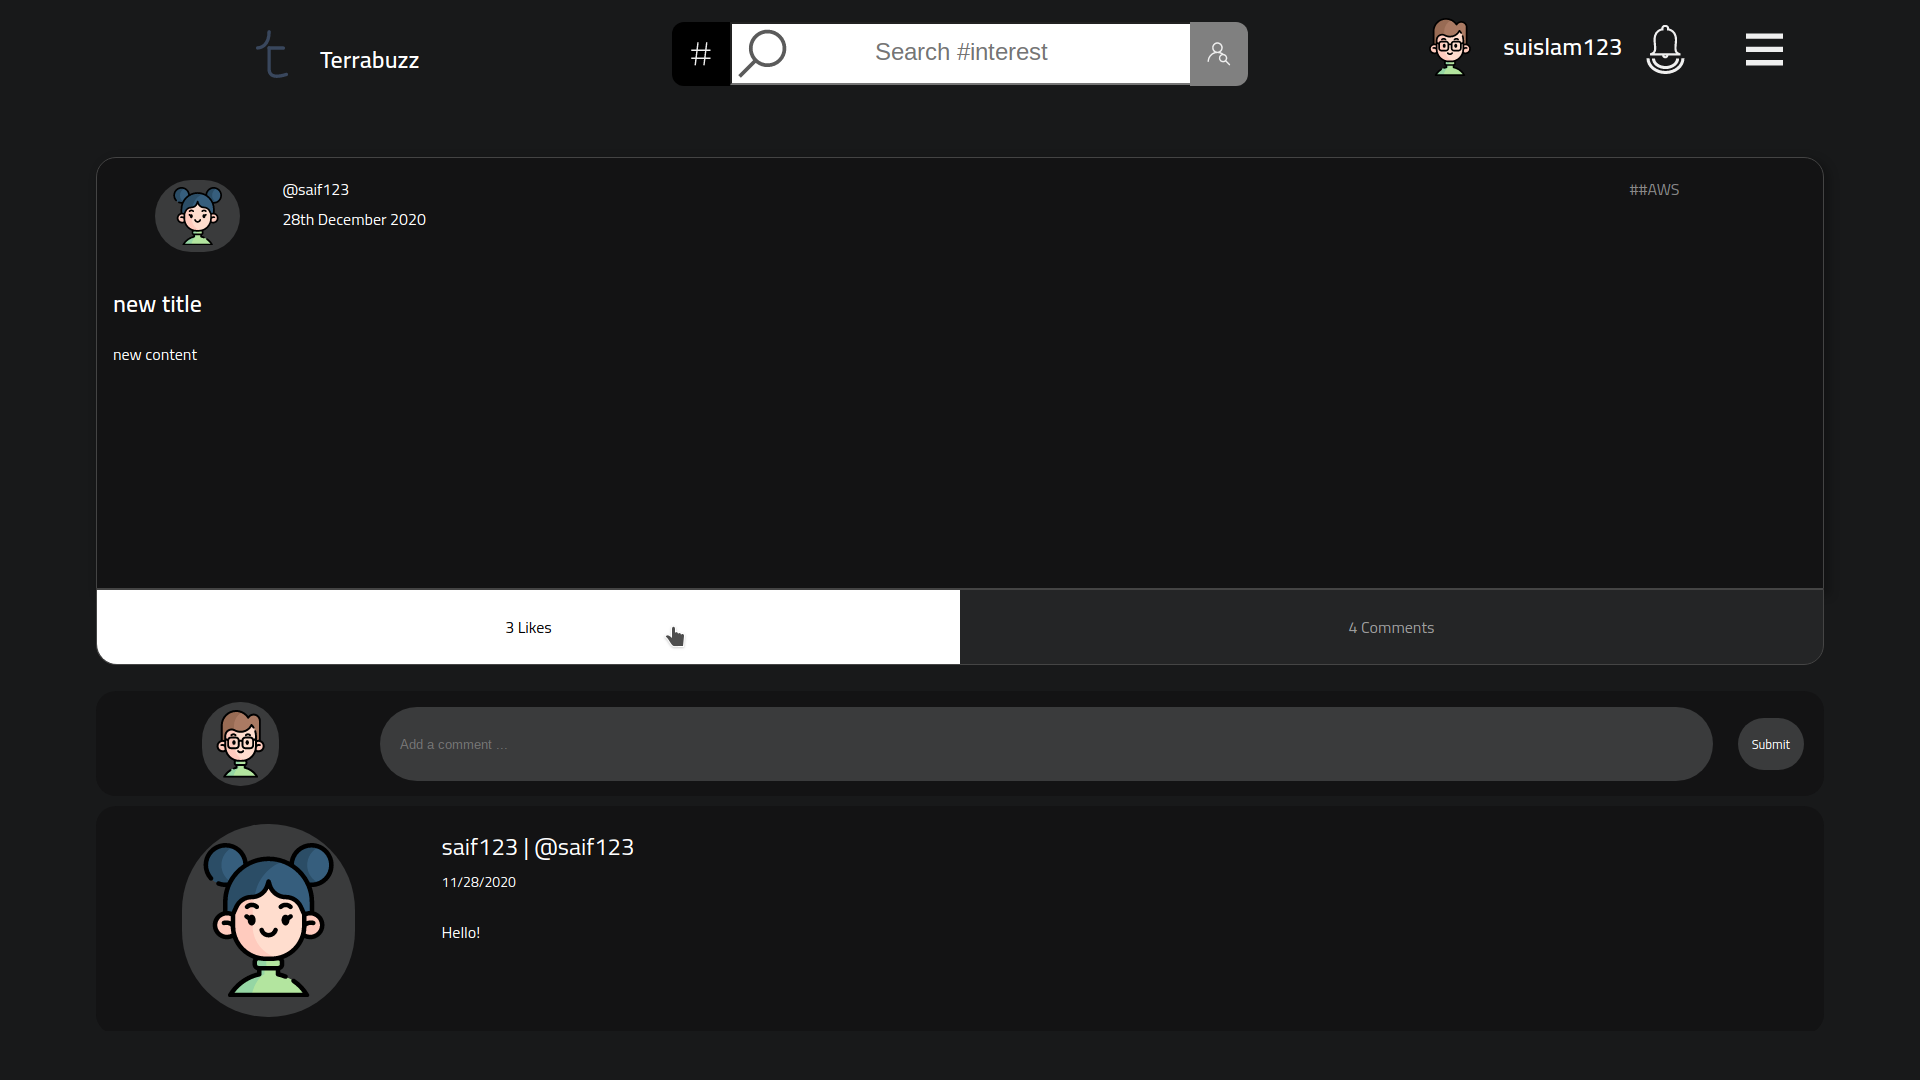Open post author saif123 avatar
1920x1080 pixels.
197,216
